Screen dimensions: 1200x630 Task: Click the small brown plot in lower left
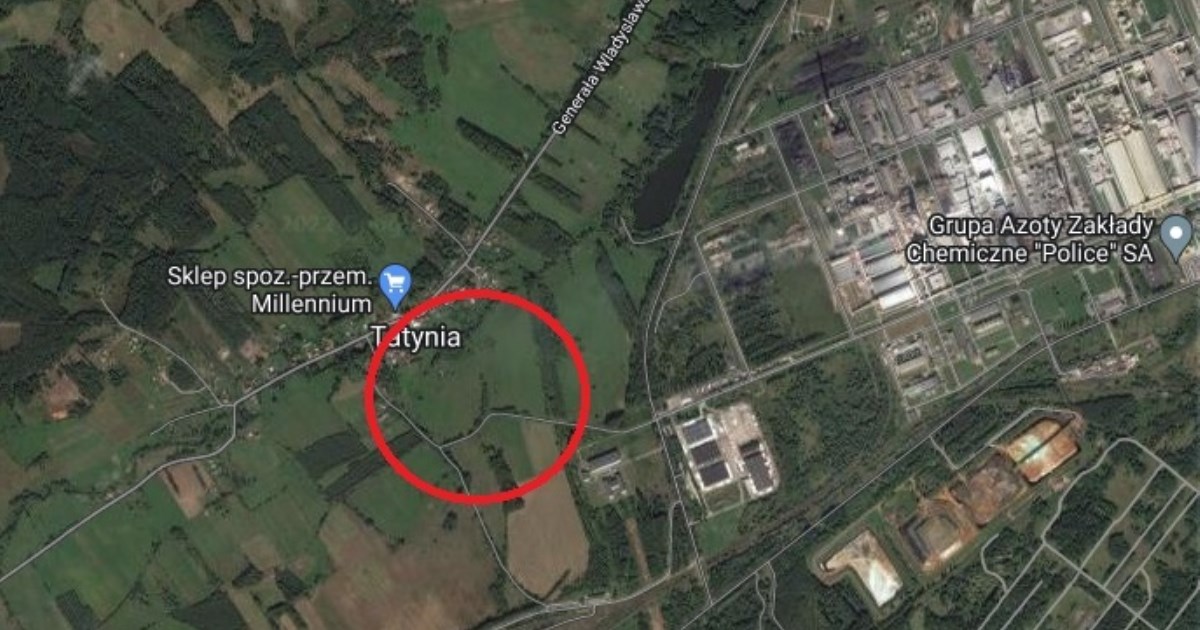tap(187, 489)
